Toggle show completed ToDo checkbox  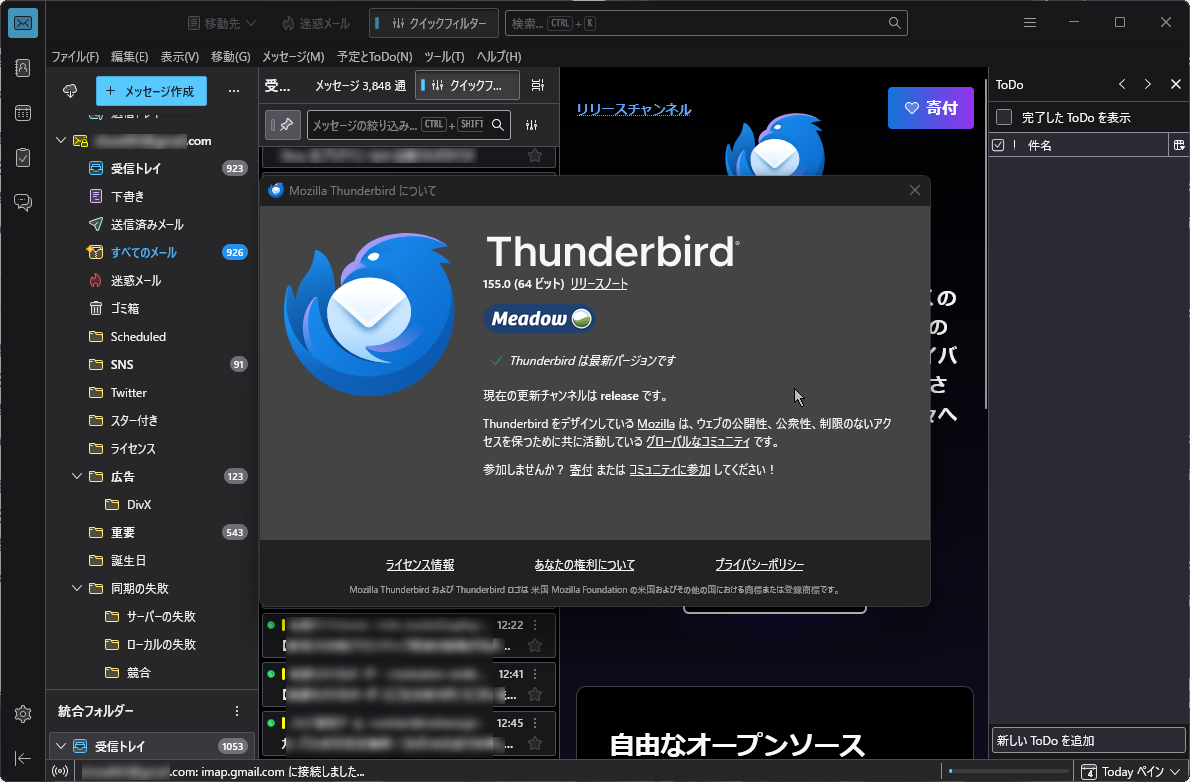click(1004, 117)
